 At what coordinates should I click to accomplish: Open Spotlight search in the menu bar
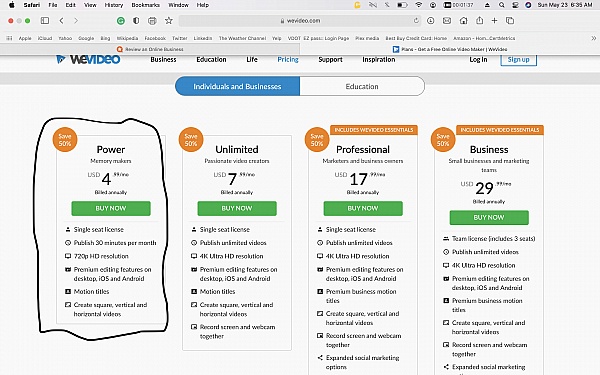(502, 5)
